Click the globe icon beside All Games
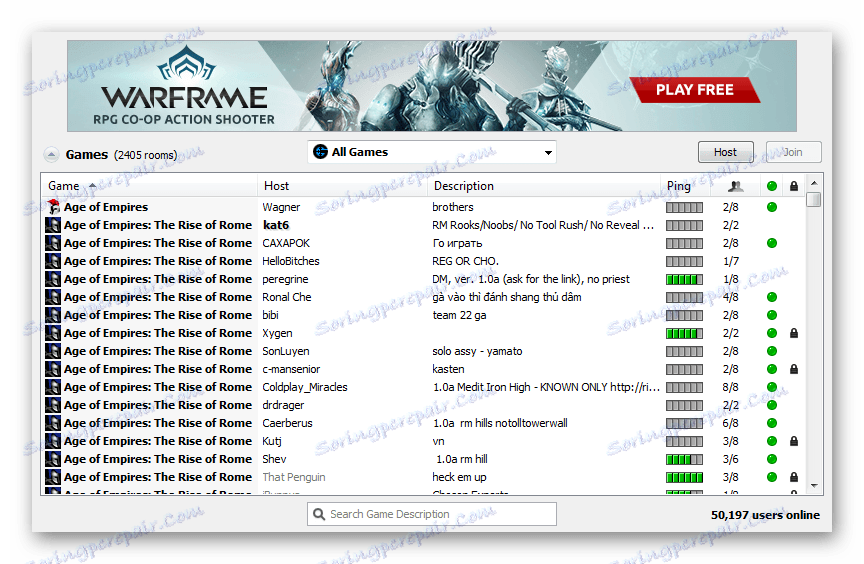Image resolution: width=864 pixels, height=564 pixels. [x=320, y=151]
